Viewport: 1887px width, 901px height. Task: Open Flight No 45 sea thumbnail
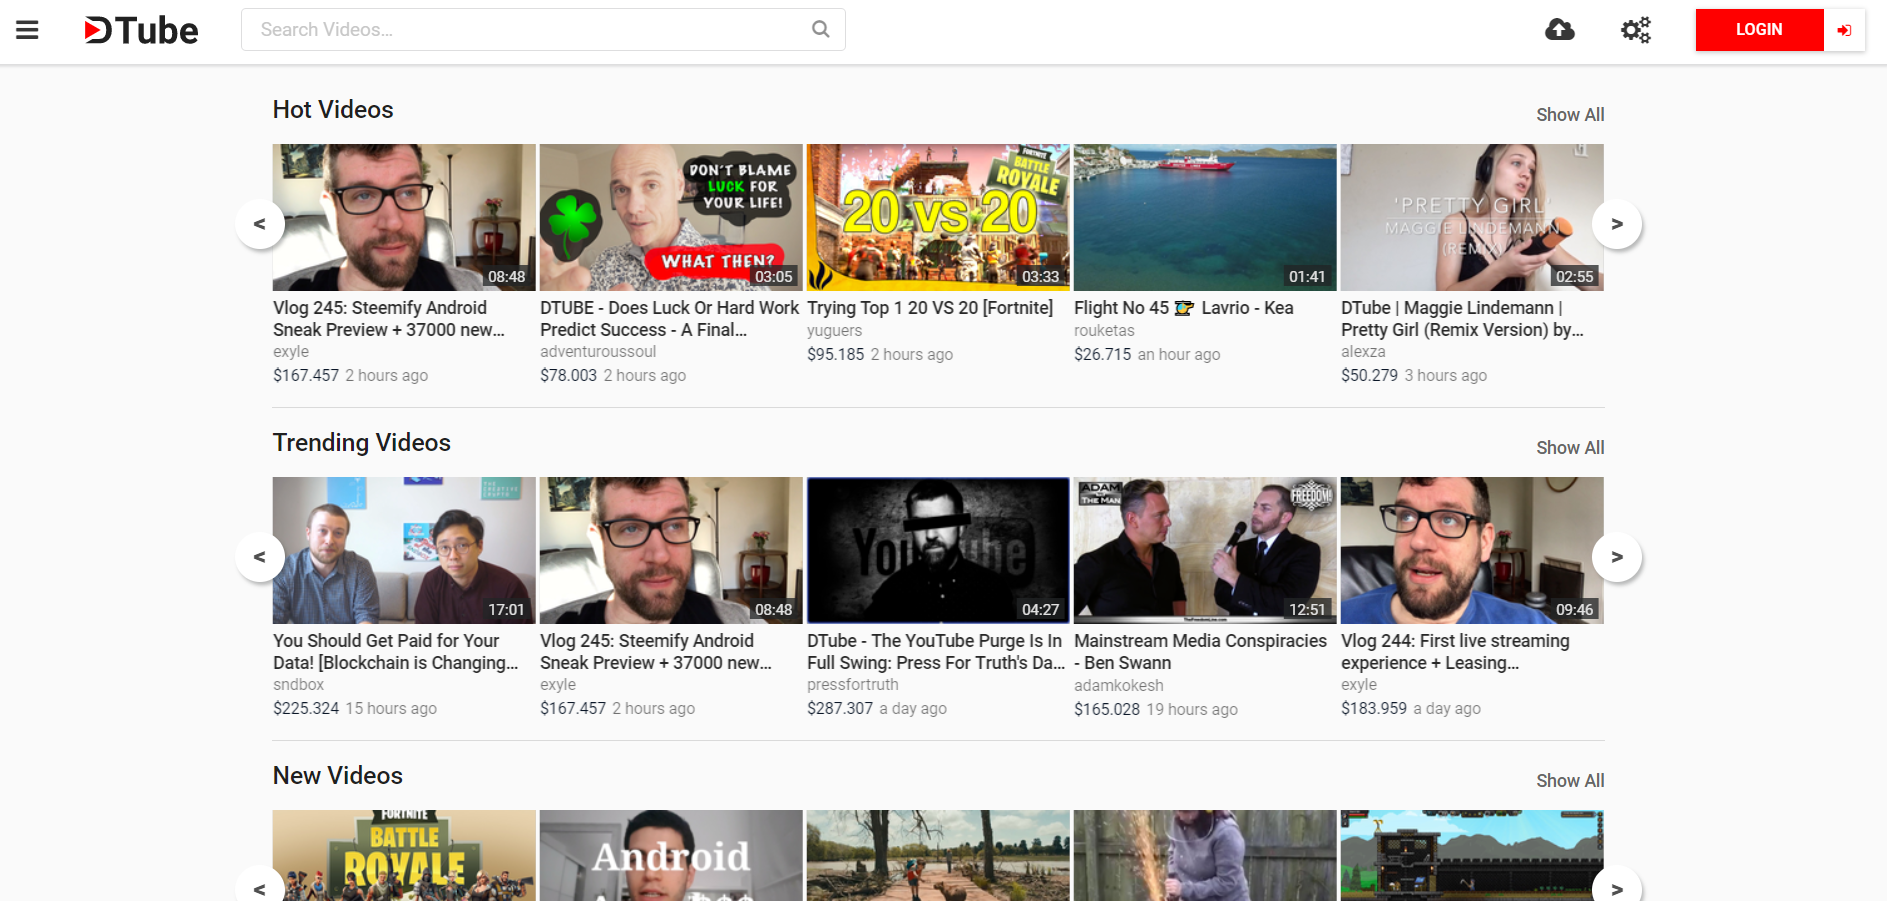coord(1205,217)
